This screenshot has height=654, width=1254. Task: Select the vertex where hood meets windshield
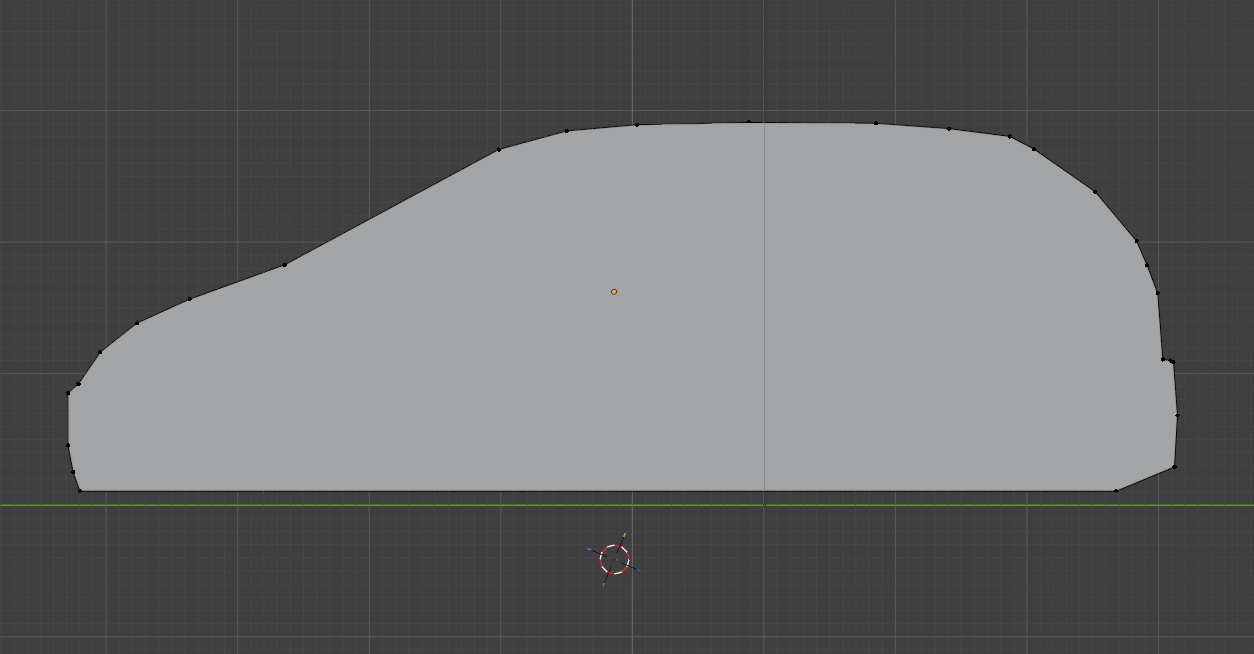[x=285, y=265]
